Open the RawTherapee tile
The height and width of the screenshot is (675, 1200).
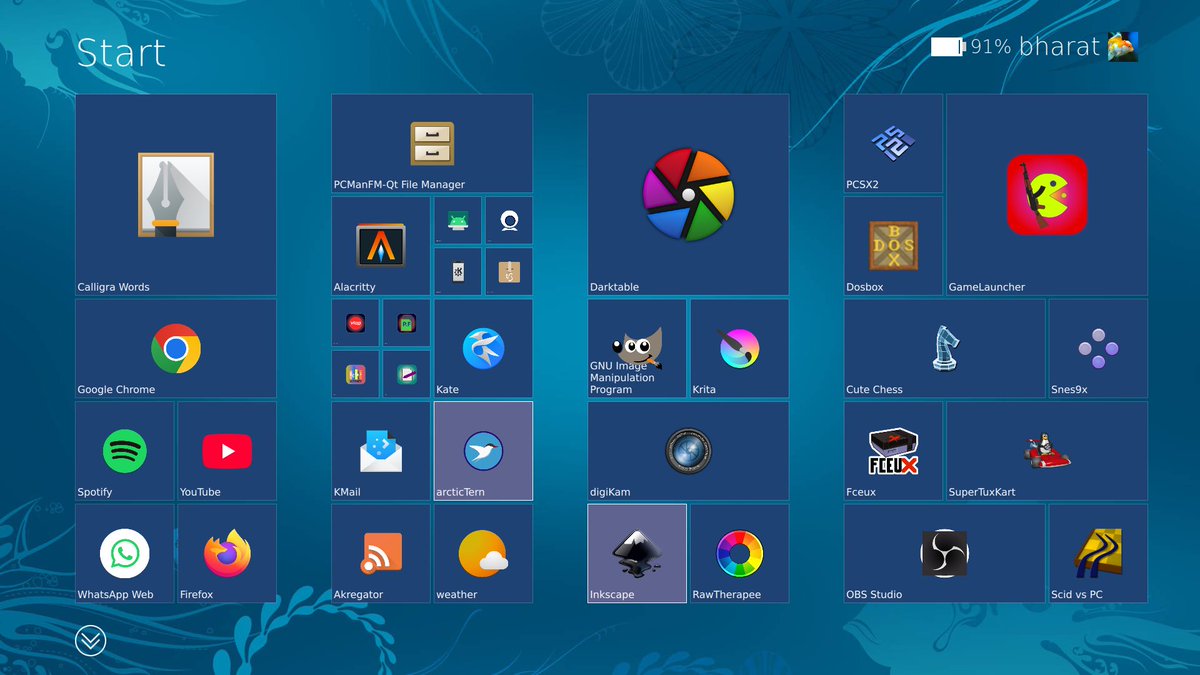[x=739, y=553]
